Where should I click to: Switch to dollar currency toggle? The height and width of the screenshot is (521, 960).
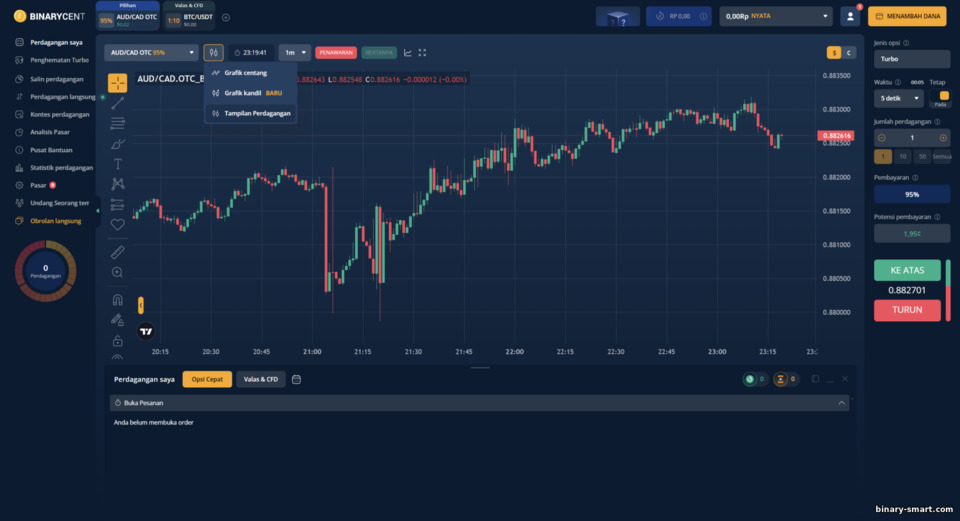[833, 53]
